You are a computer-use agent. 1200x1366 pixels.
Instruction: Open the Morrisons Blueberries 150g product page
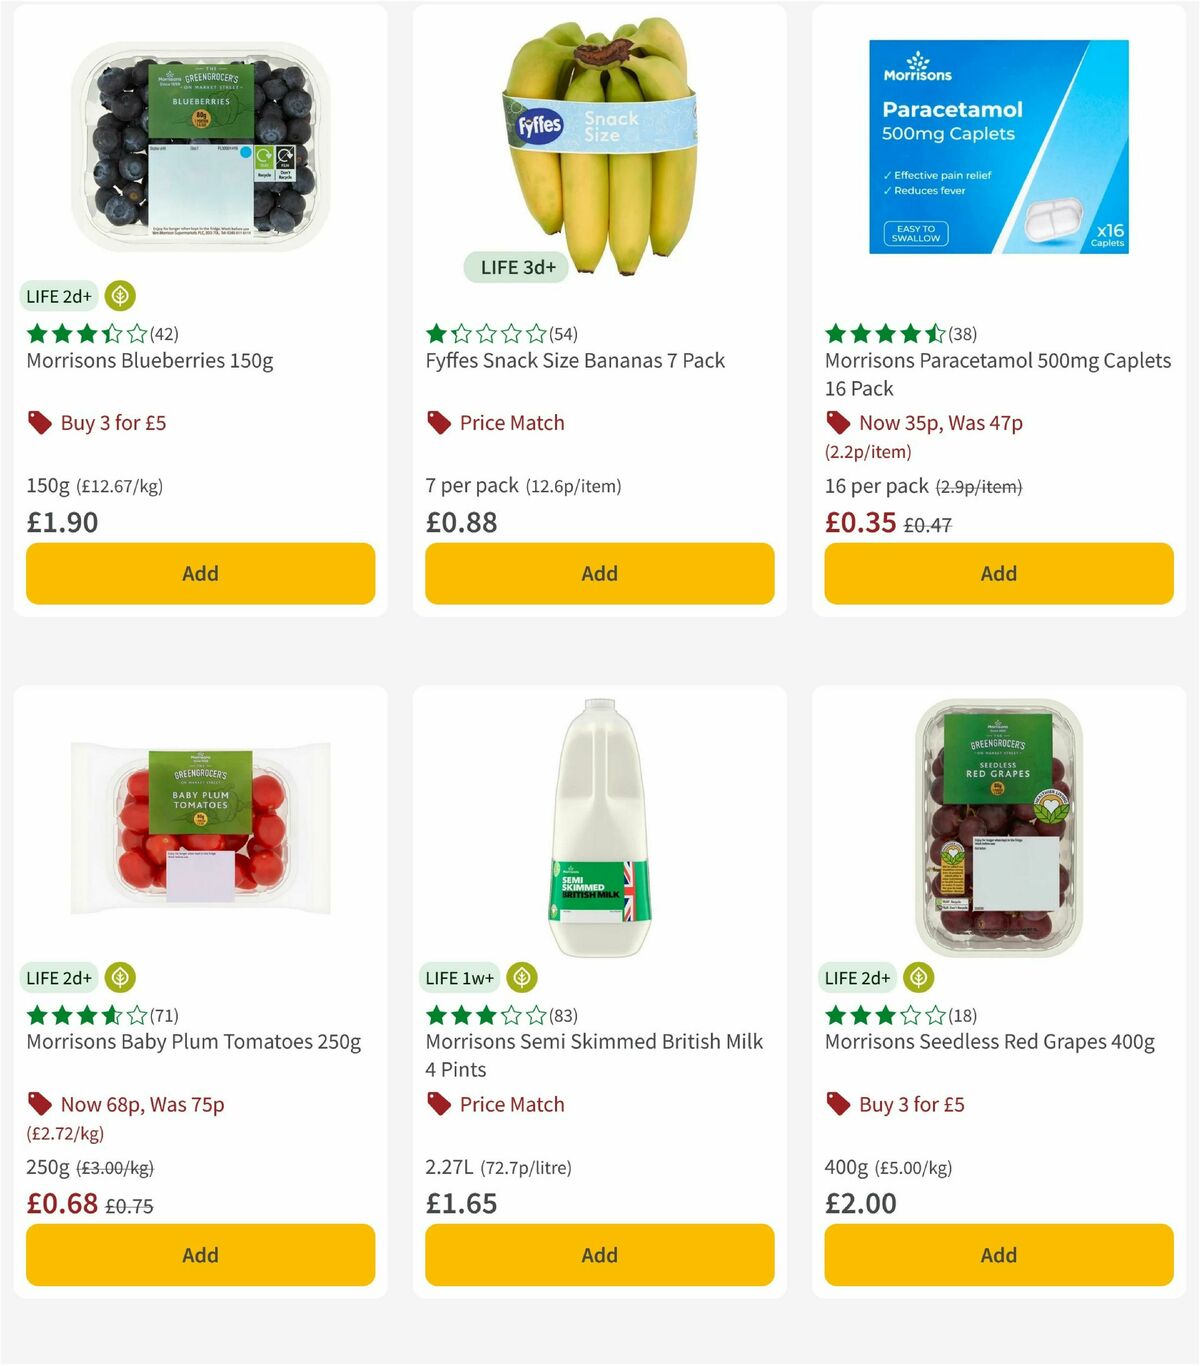pos(151,361)
